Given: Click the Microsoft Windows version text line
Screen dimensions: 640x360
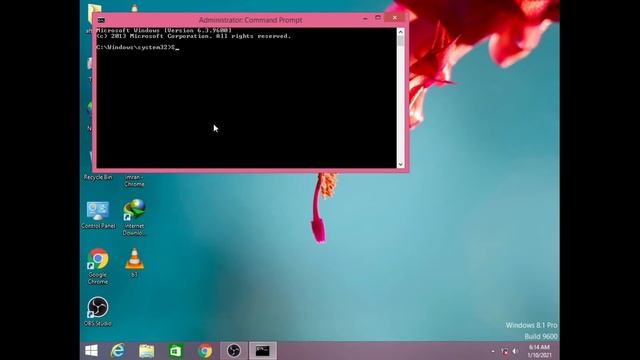Looking at the screenshot, I should point(164,31).
